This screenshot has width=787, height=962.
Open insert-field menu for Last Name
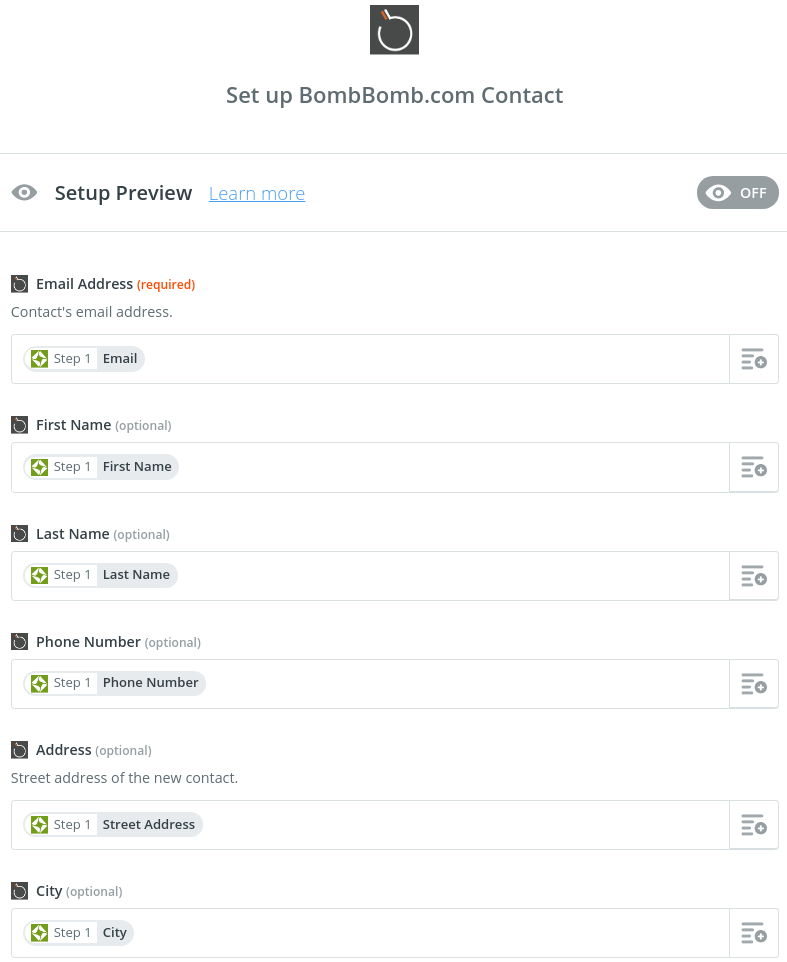click(754, 575)
